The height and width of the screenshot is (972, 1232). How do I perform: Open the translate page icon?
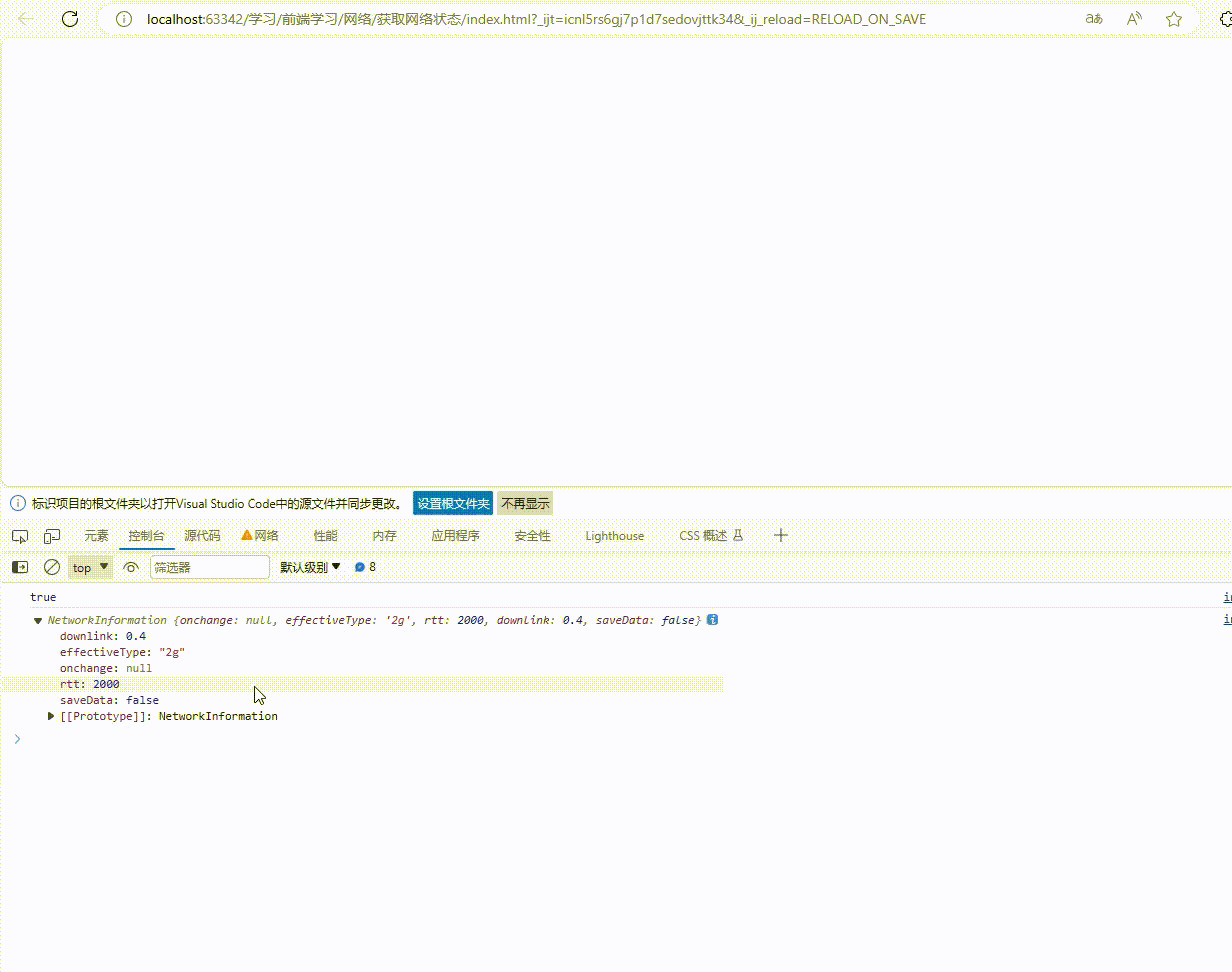(x=1094, y=19)
